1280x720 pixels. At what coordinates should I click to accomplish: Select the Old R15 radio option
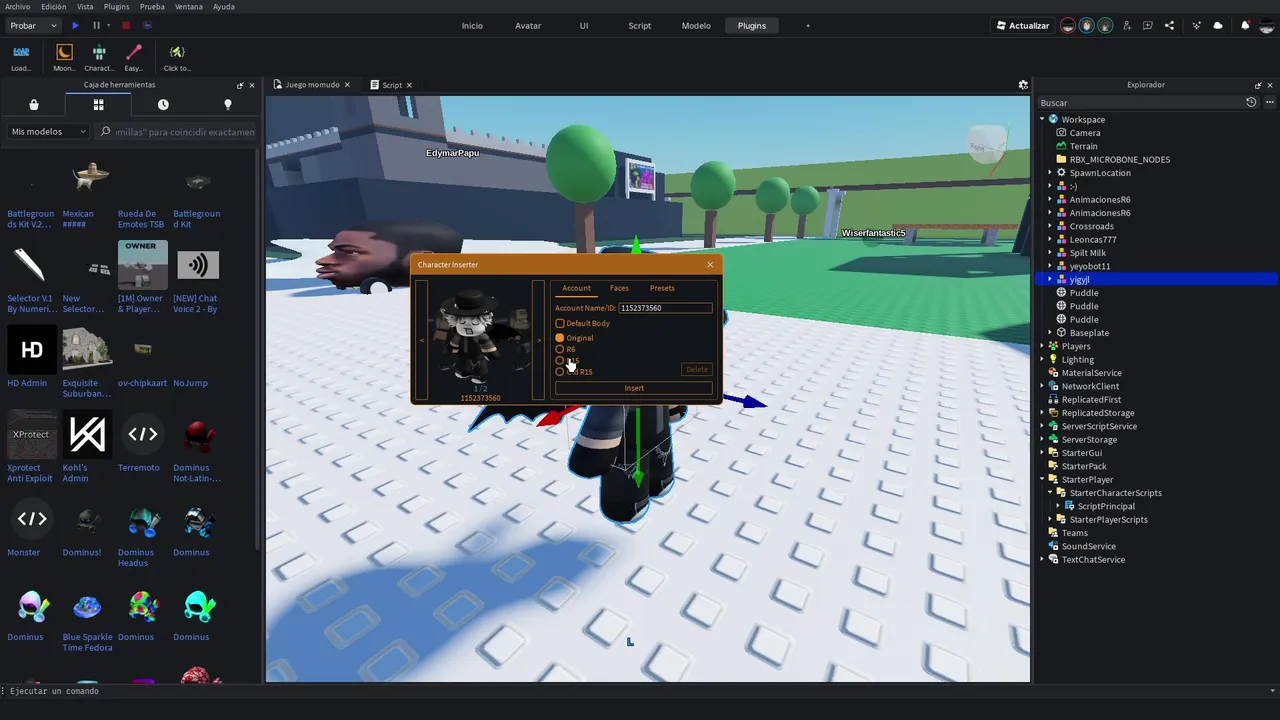[x=560, y=371]
